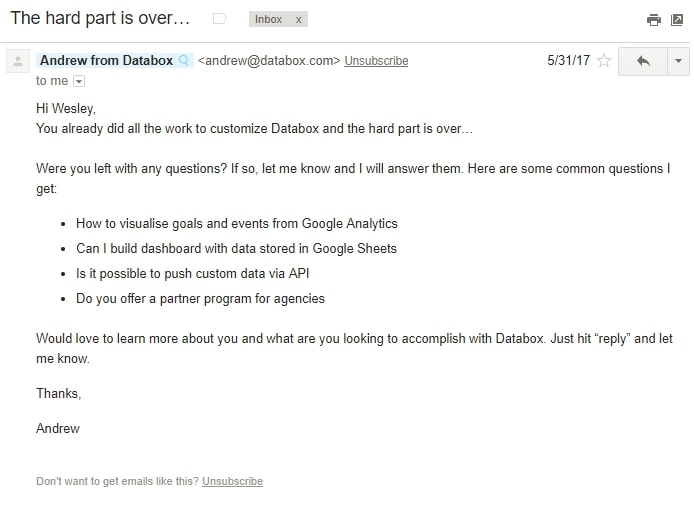694x506 pixels.
Task: Open the More options dropdown beside Reply
Action: (678, 61)
